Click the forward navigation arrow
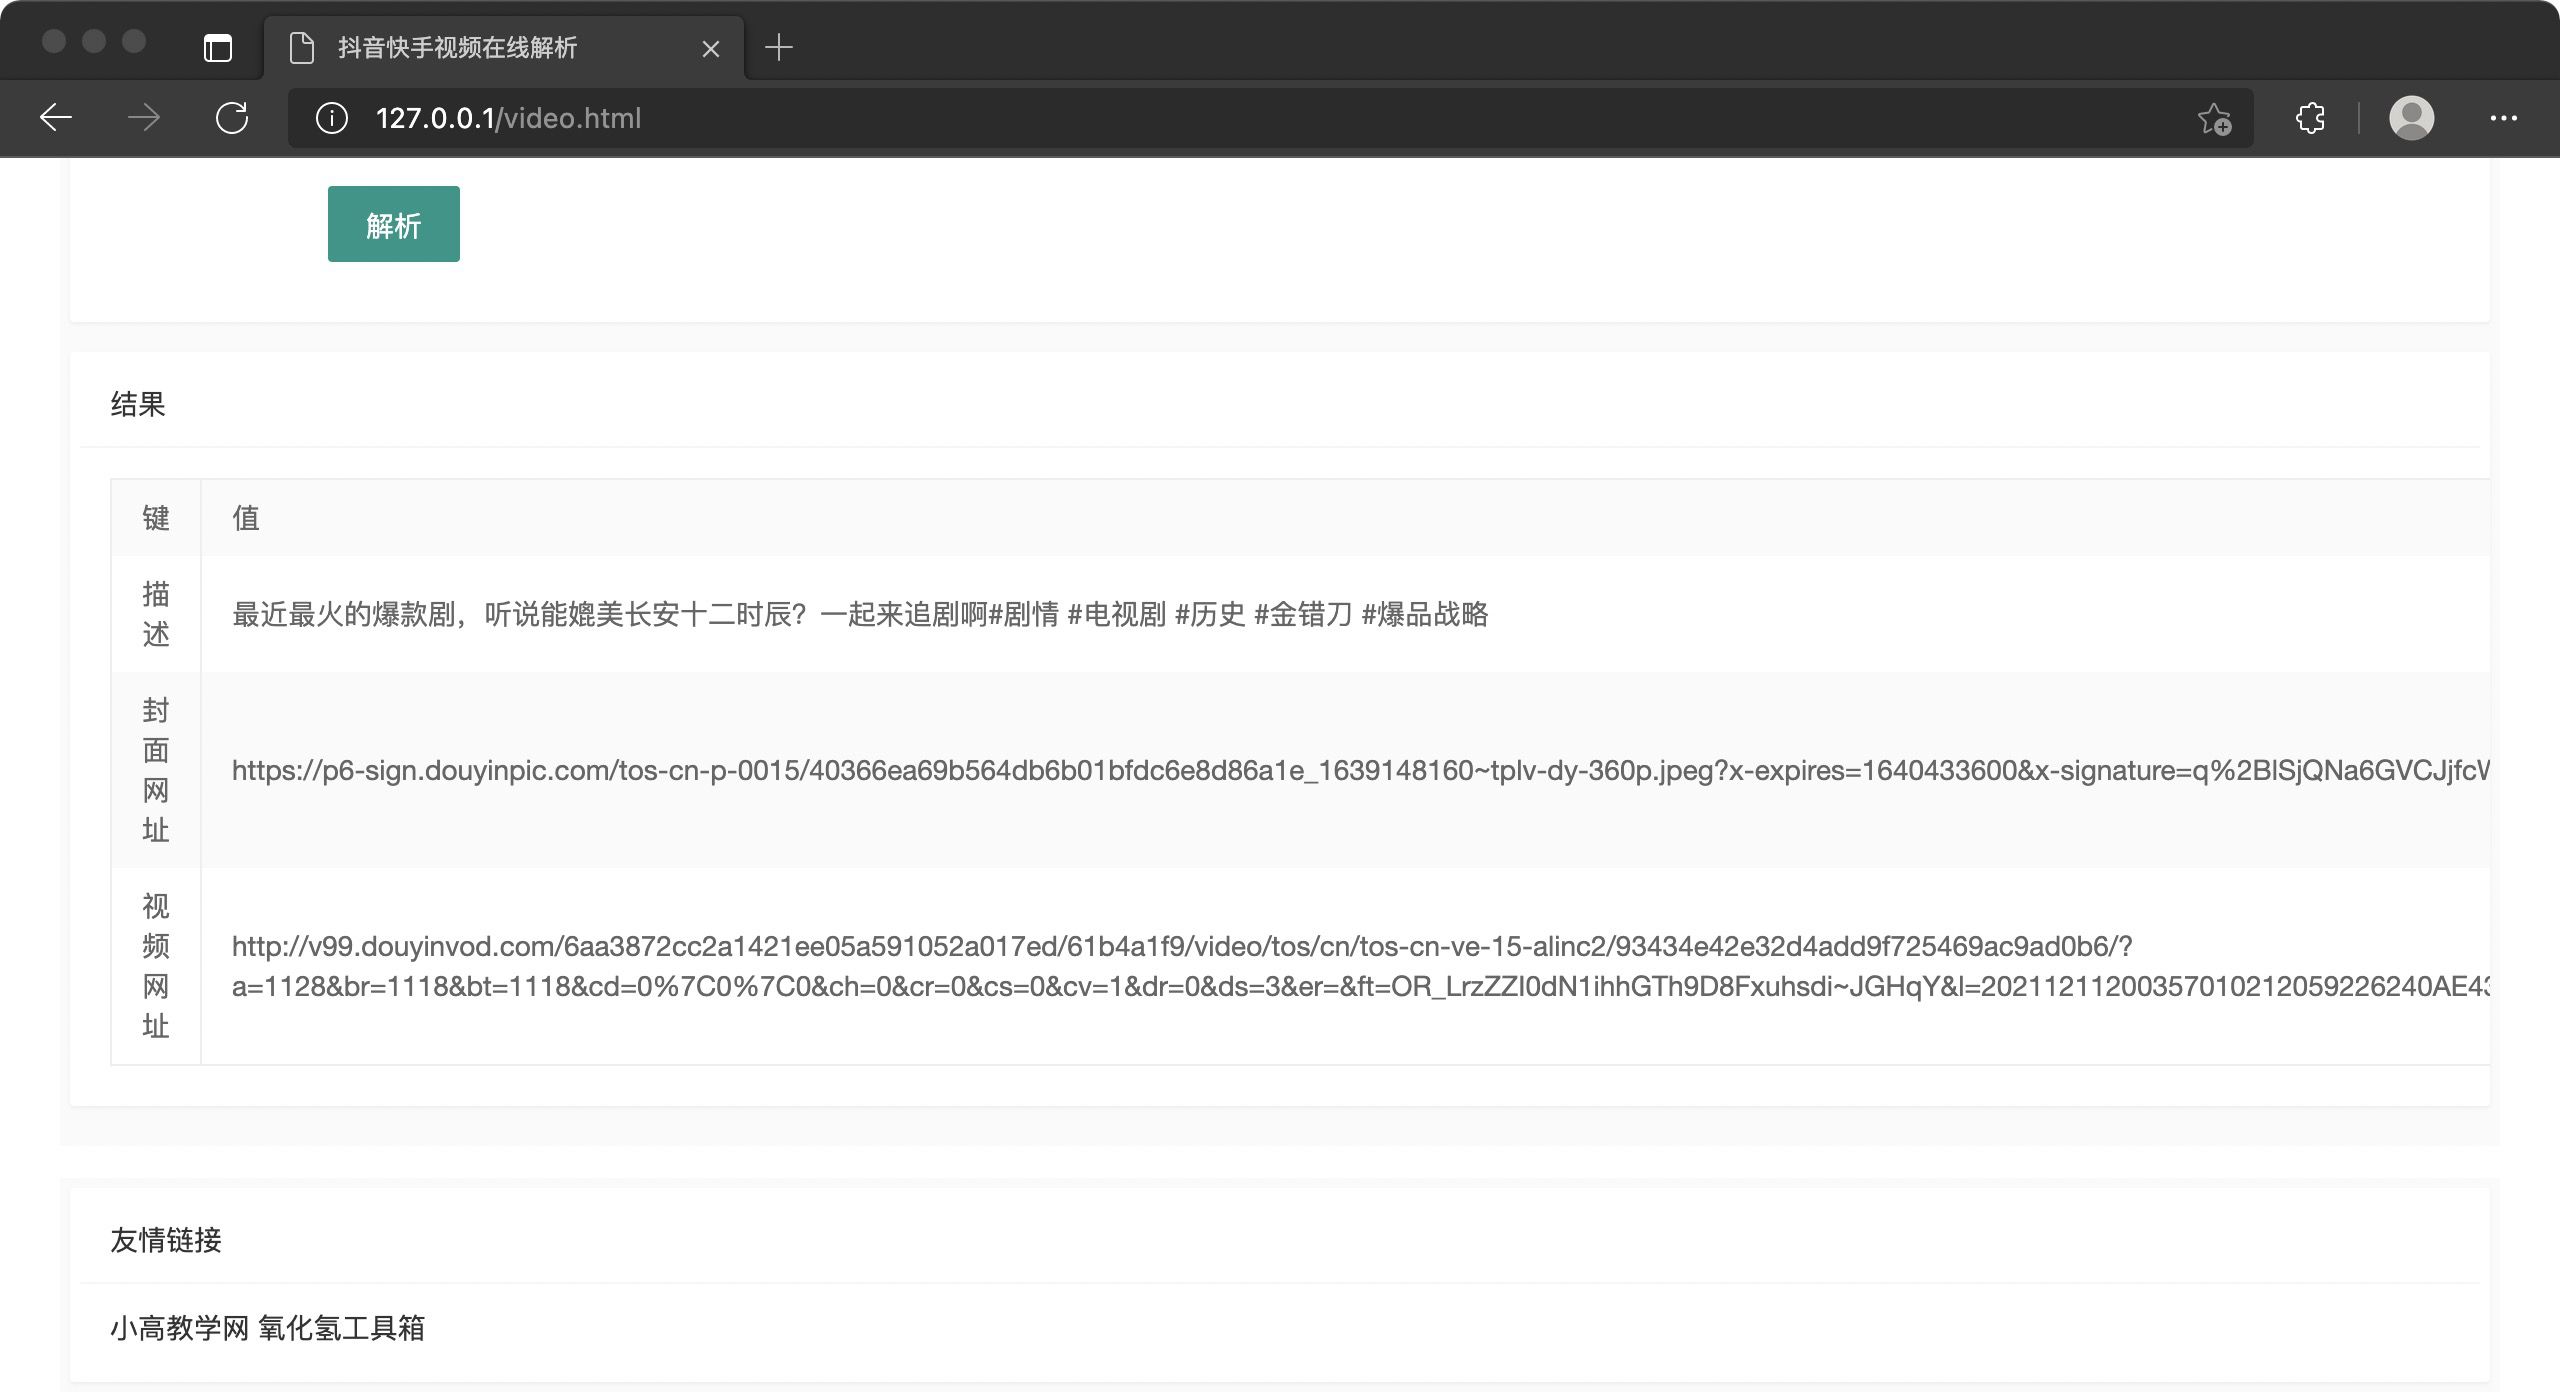This screenshot has height=1392, width=2560. tap(144, 118)
